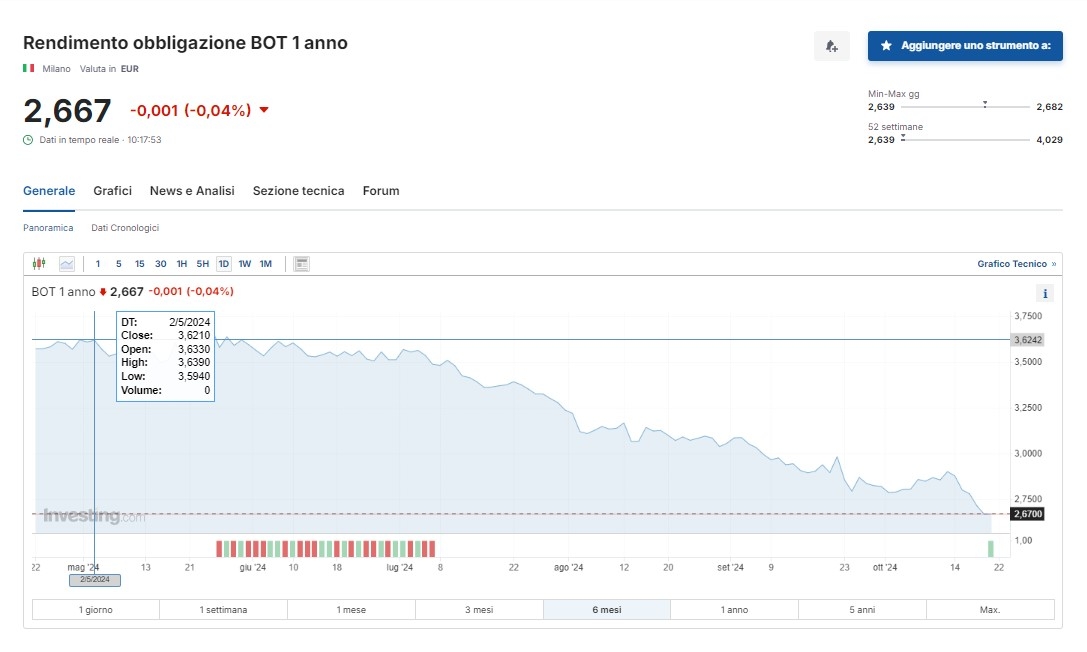Select the 1 anno time range
Screen dimensions: 1087x652
tap(734, 610)
